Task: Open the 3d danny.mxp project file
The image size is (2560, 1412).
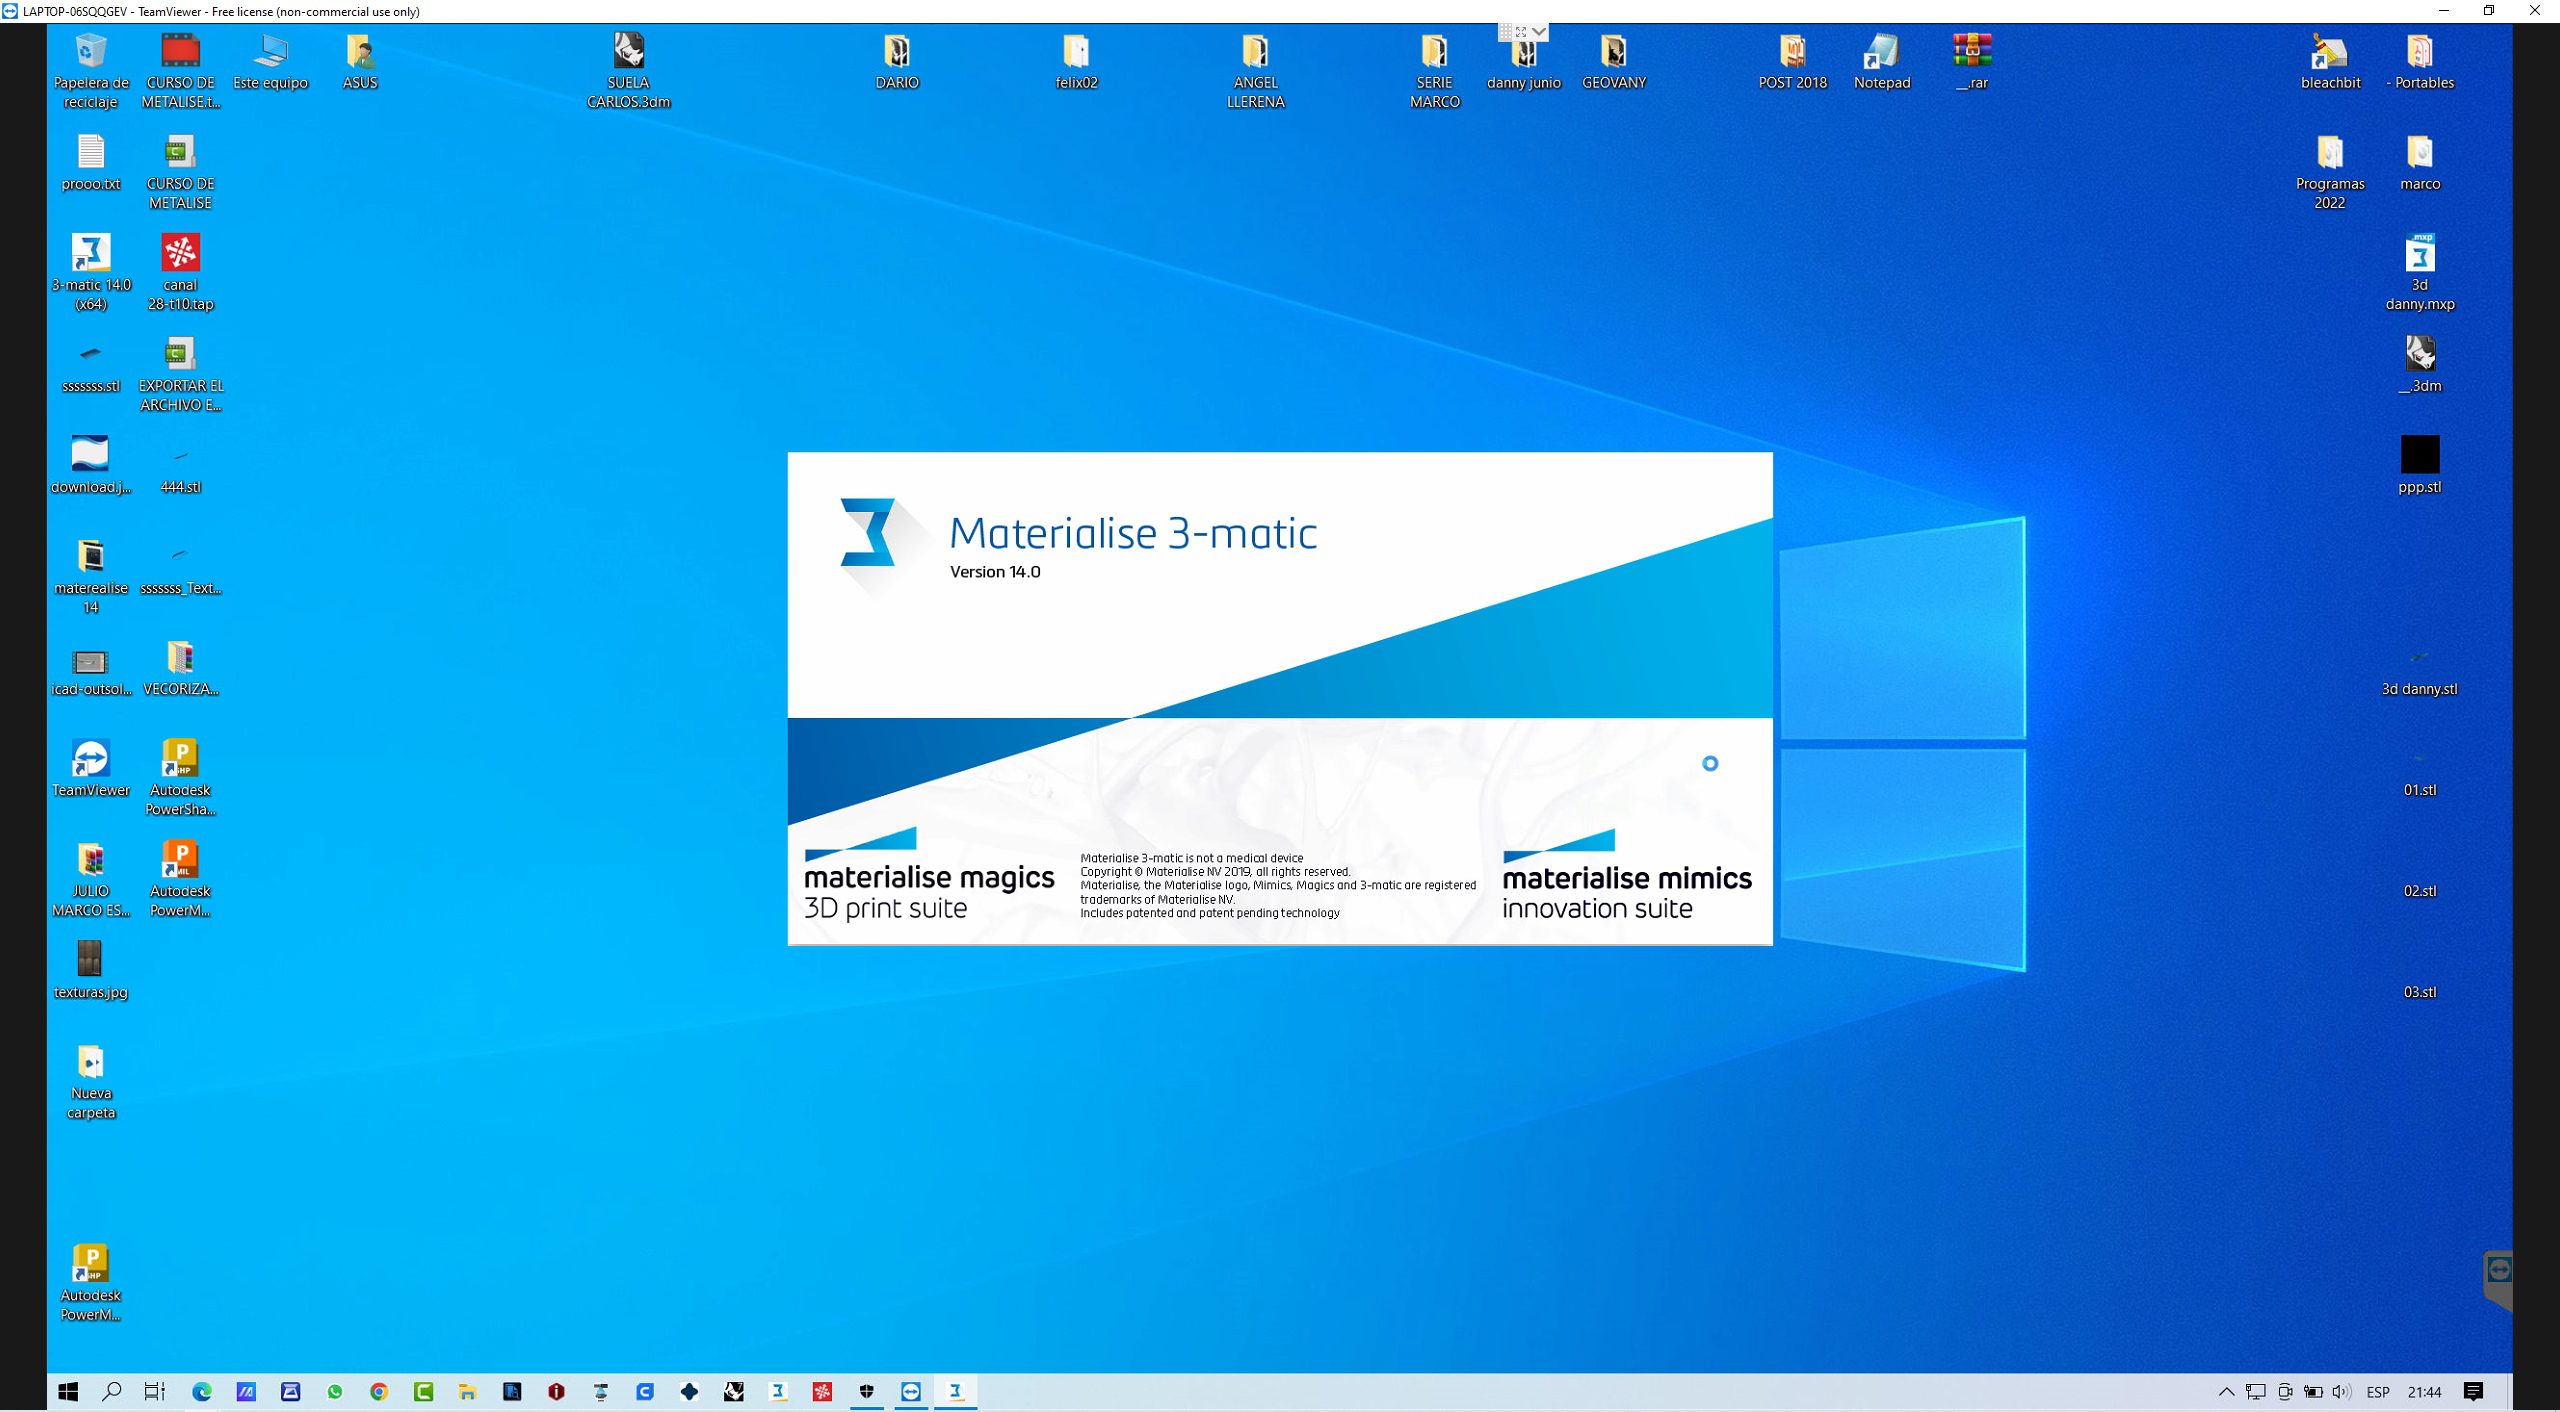Action: [2419, 254]
